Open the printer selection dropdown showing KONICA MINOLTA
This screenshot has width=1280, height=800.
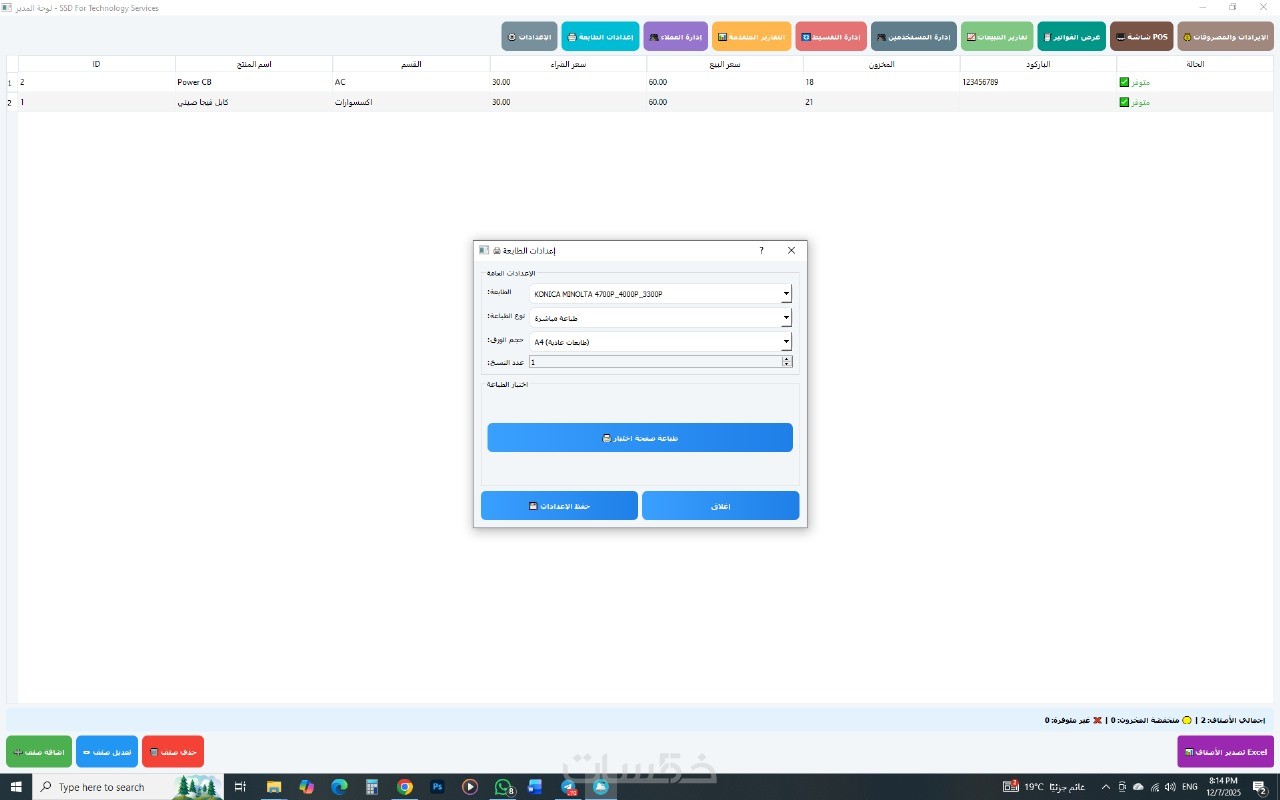click(660, 294)
